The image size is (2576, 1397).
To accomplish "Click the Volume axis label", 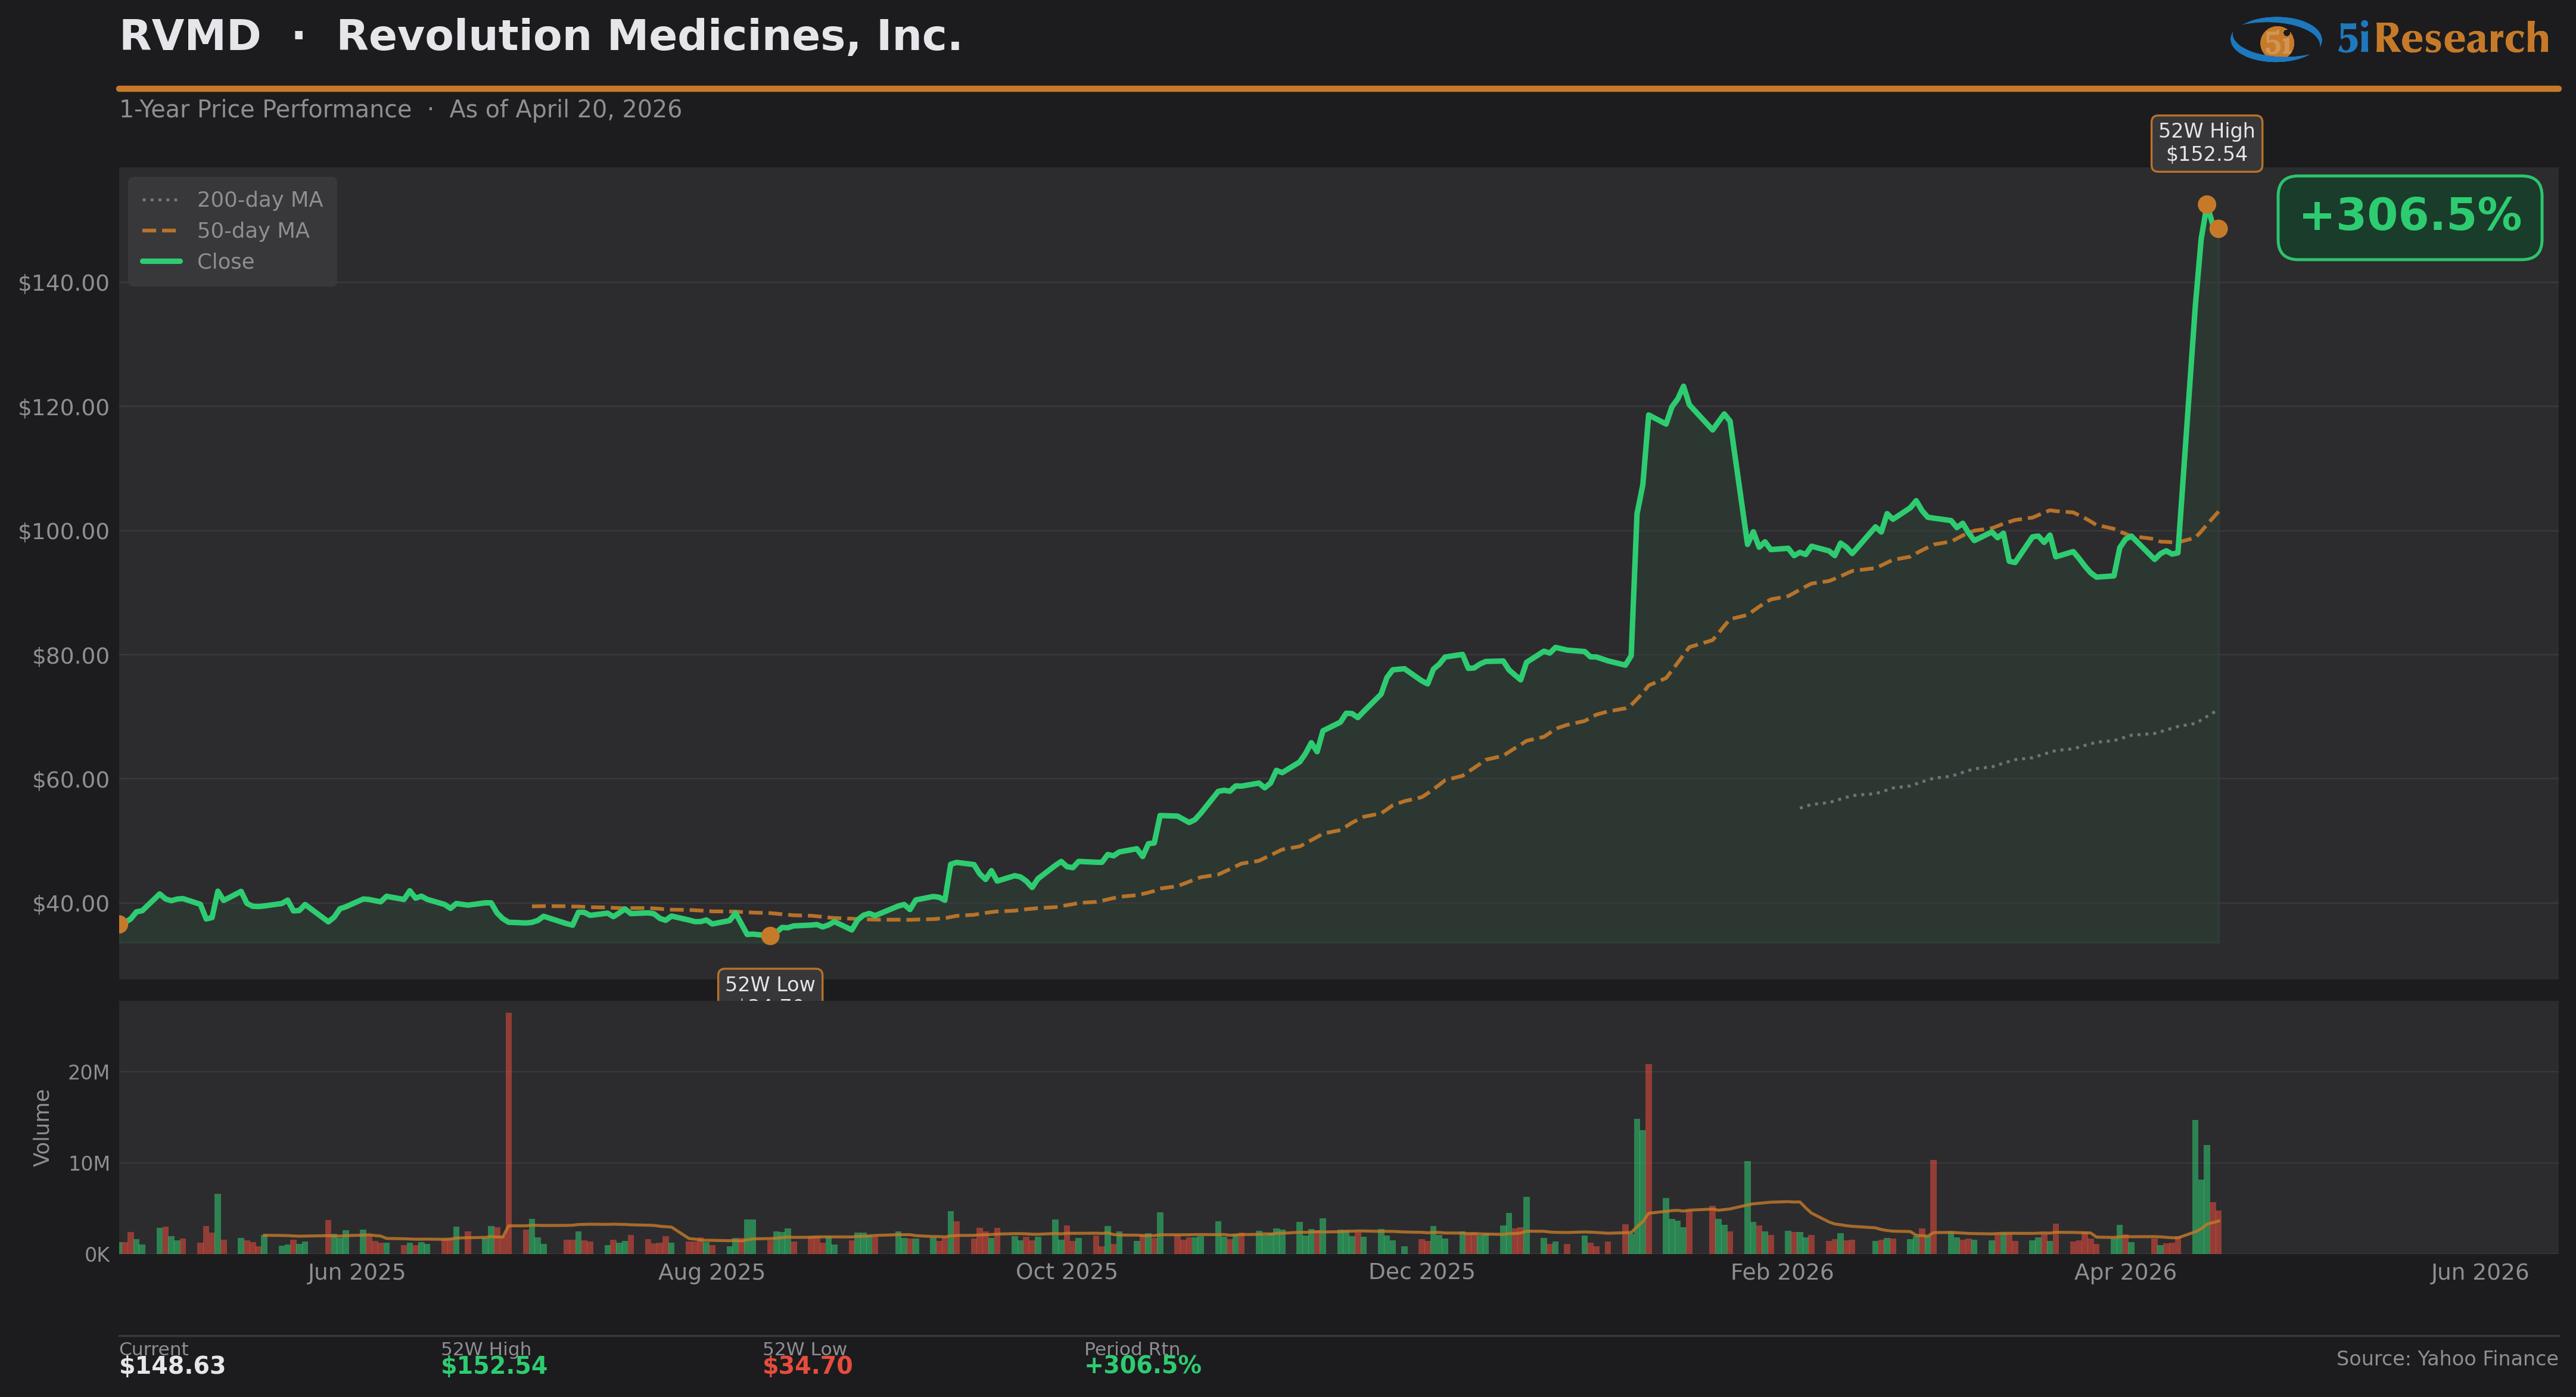I will point(42,1127).
